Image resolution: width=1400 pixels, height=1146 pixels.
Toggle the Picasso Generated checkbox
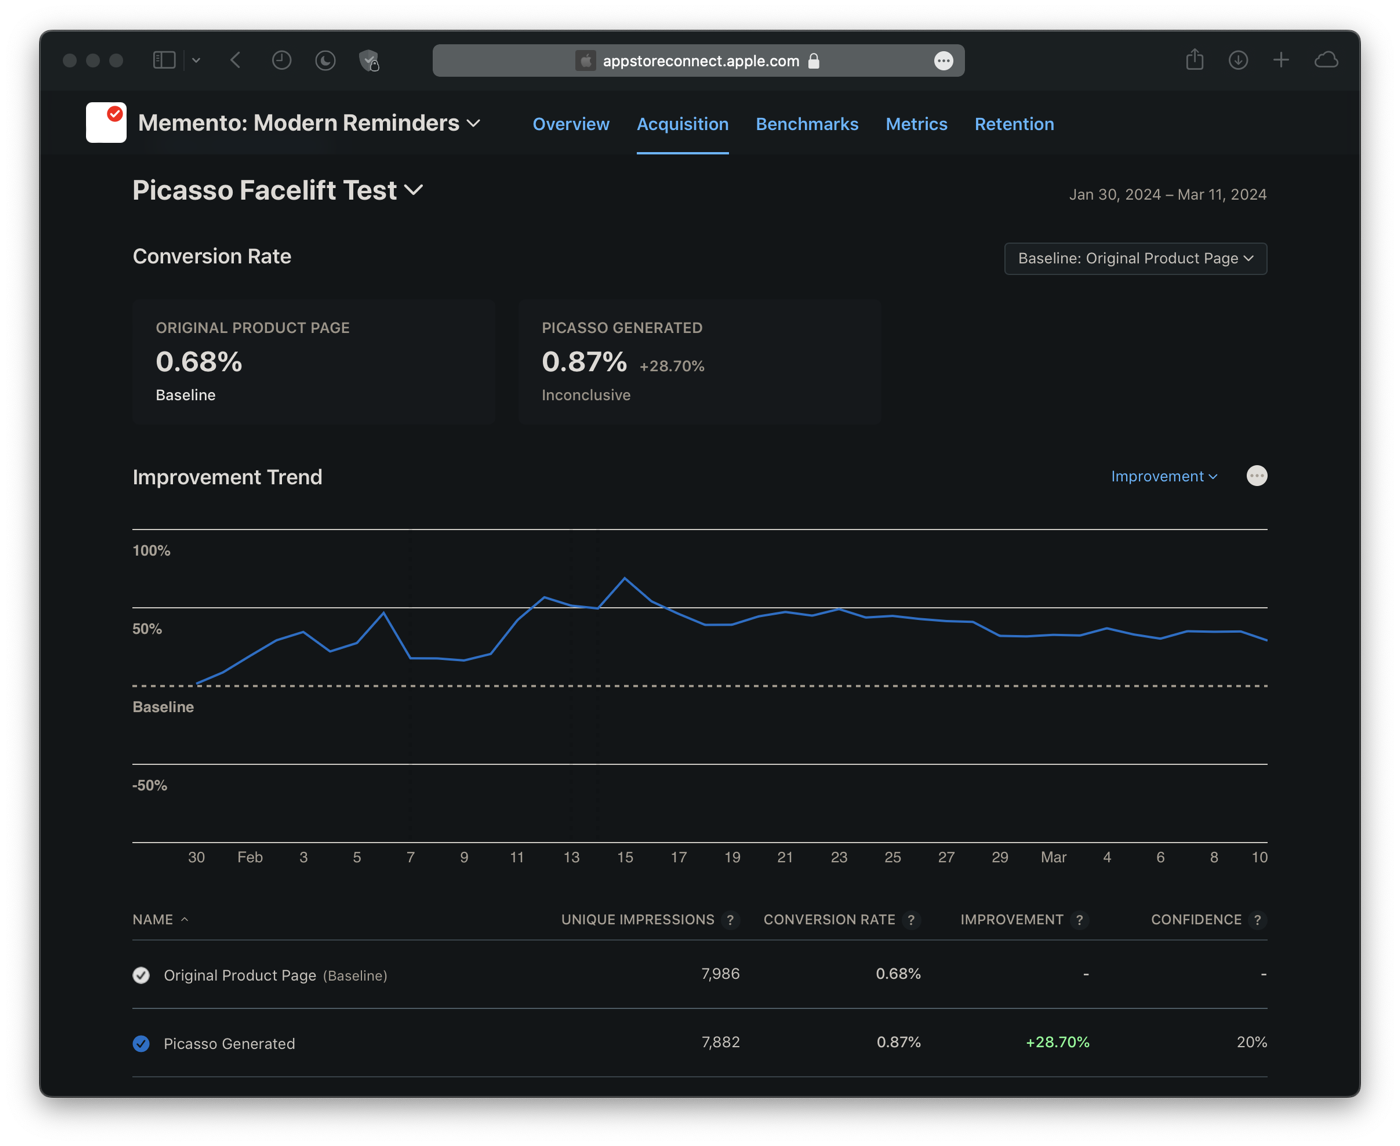(141, 1044)
